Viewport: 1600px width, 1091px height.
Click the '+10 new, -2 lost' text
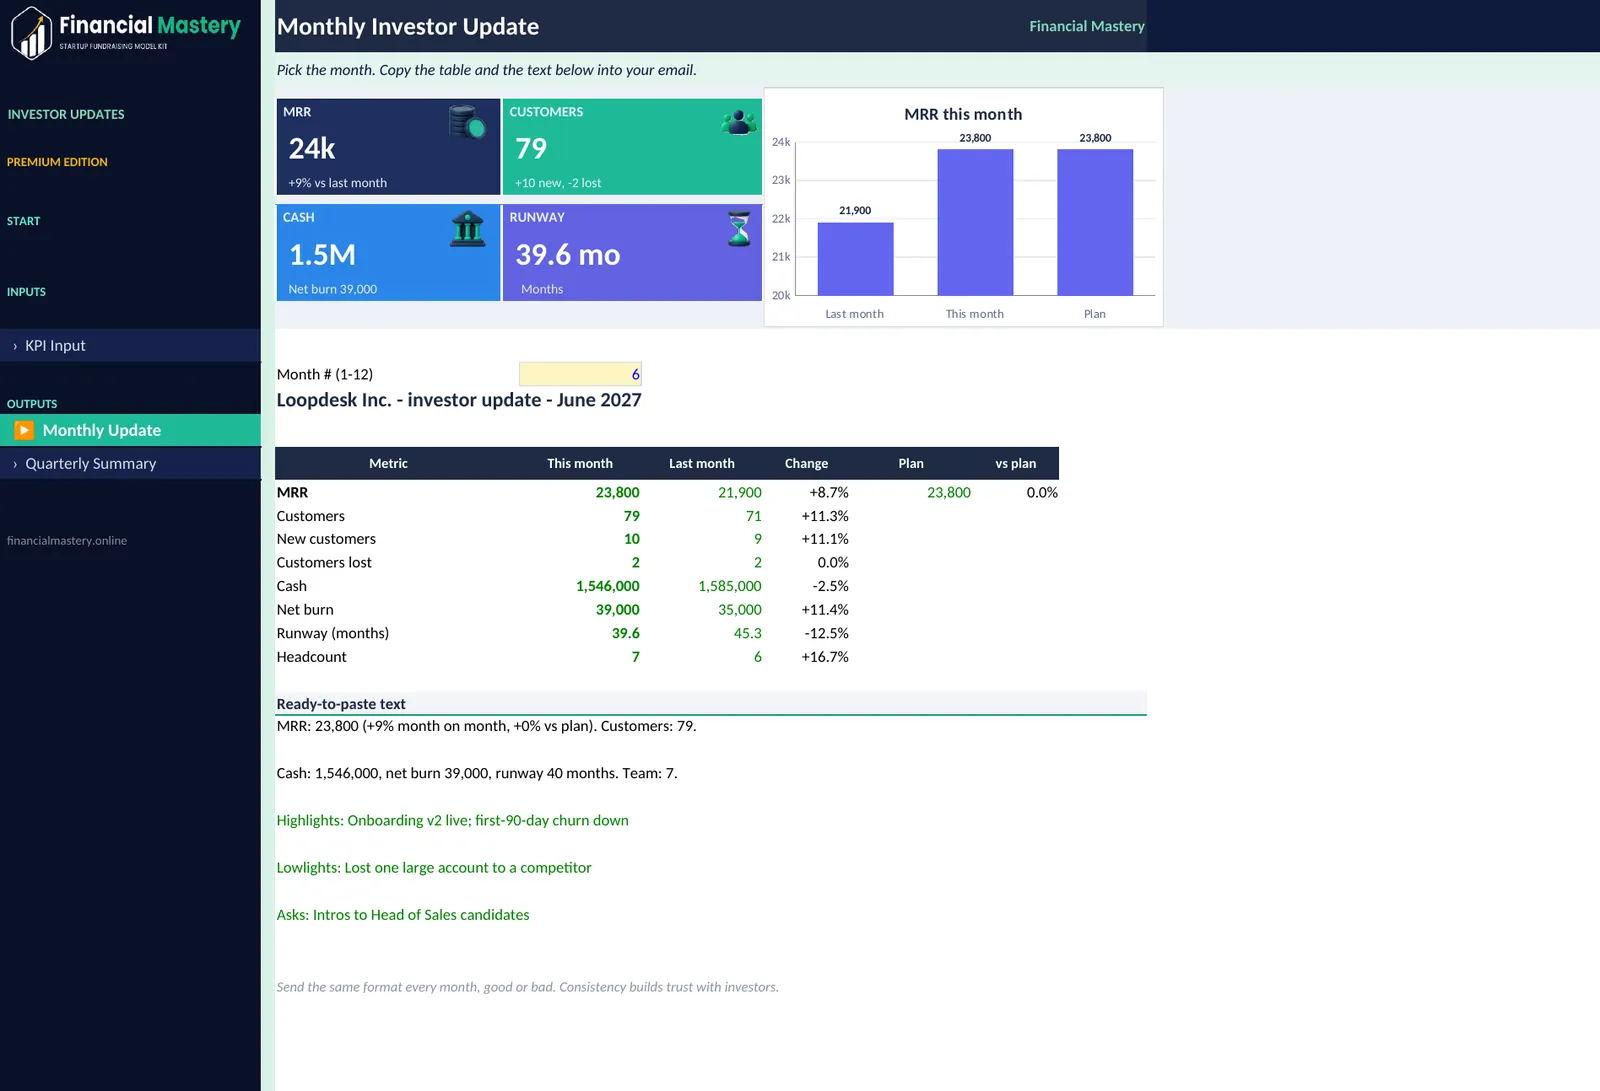(558, 183)
